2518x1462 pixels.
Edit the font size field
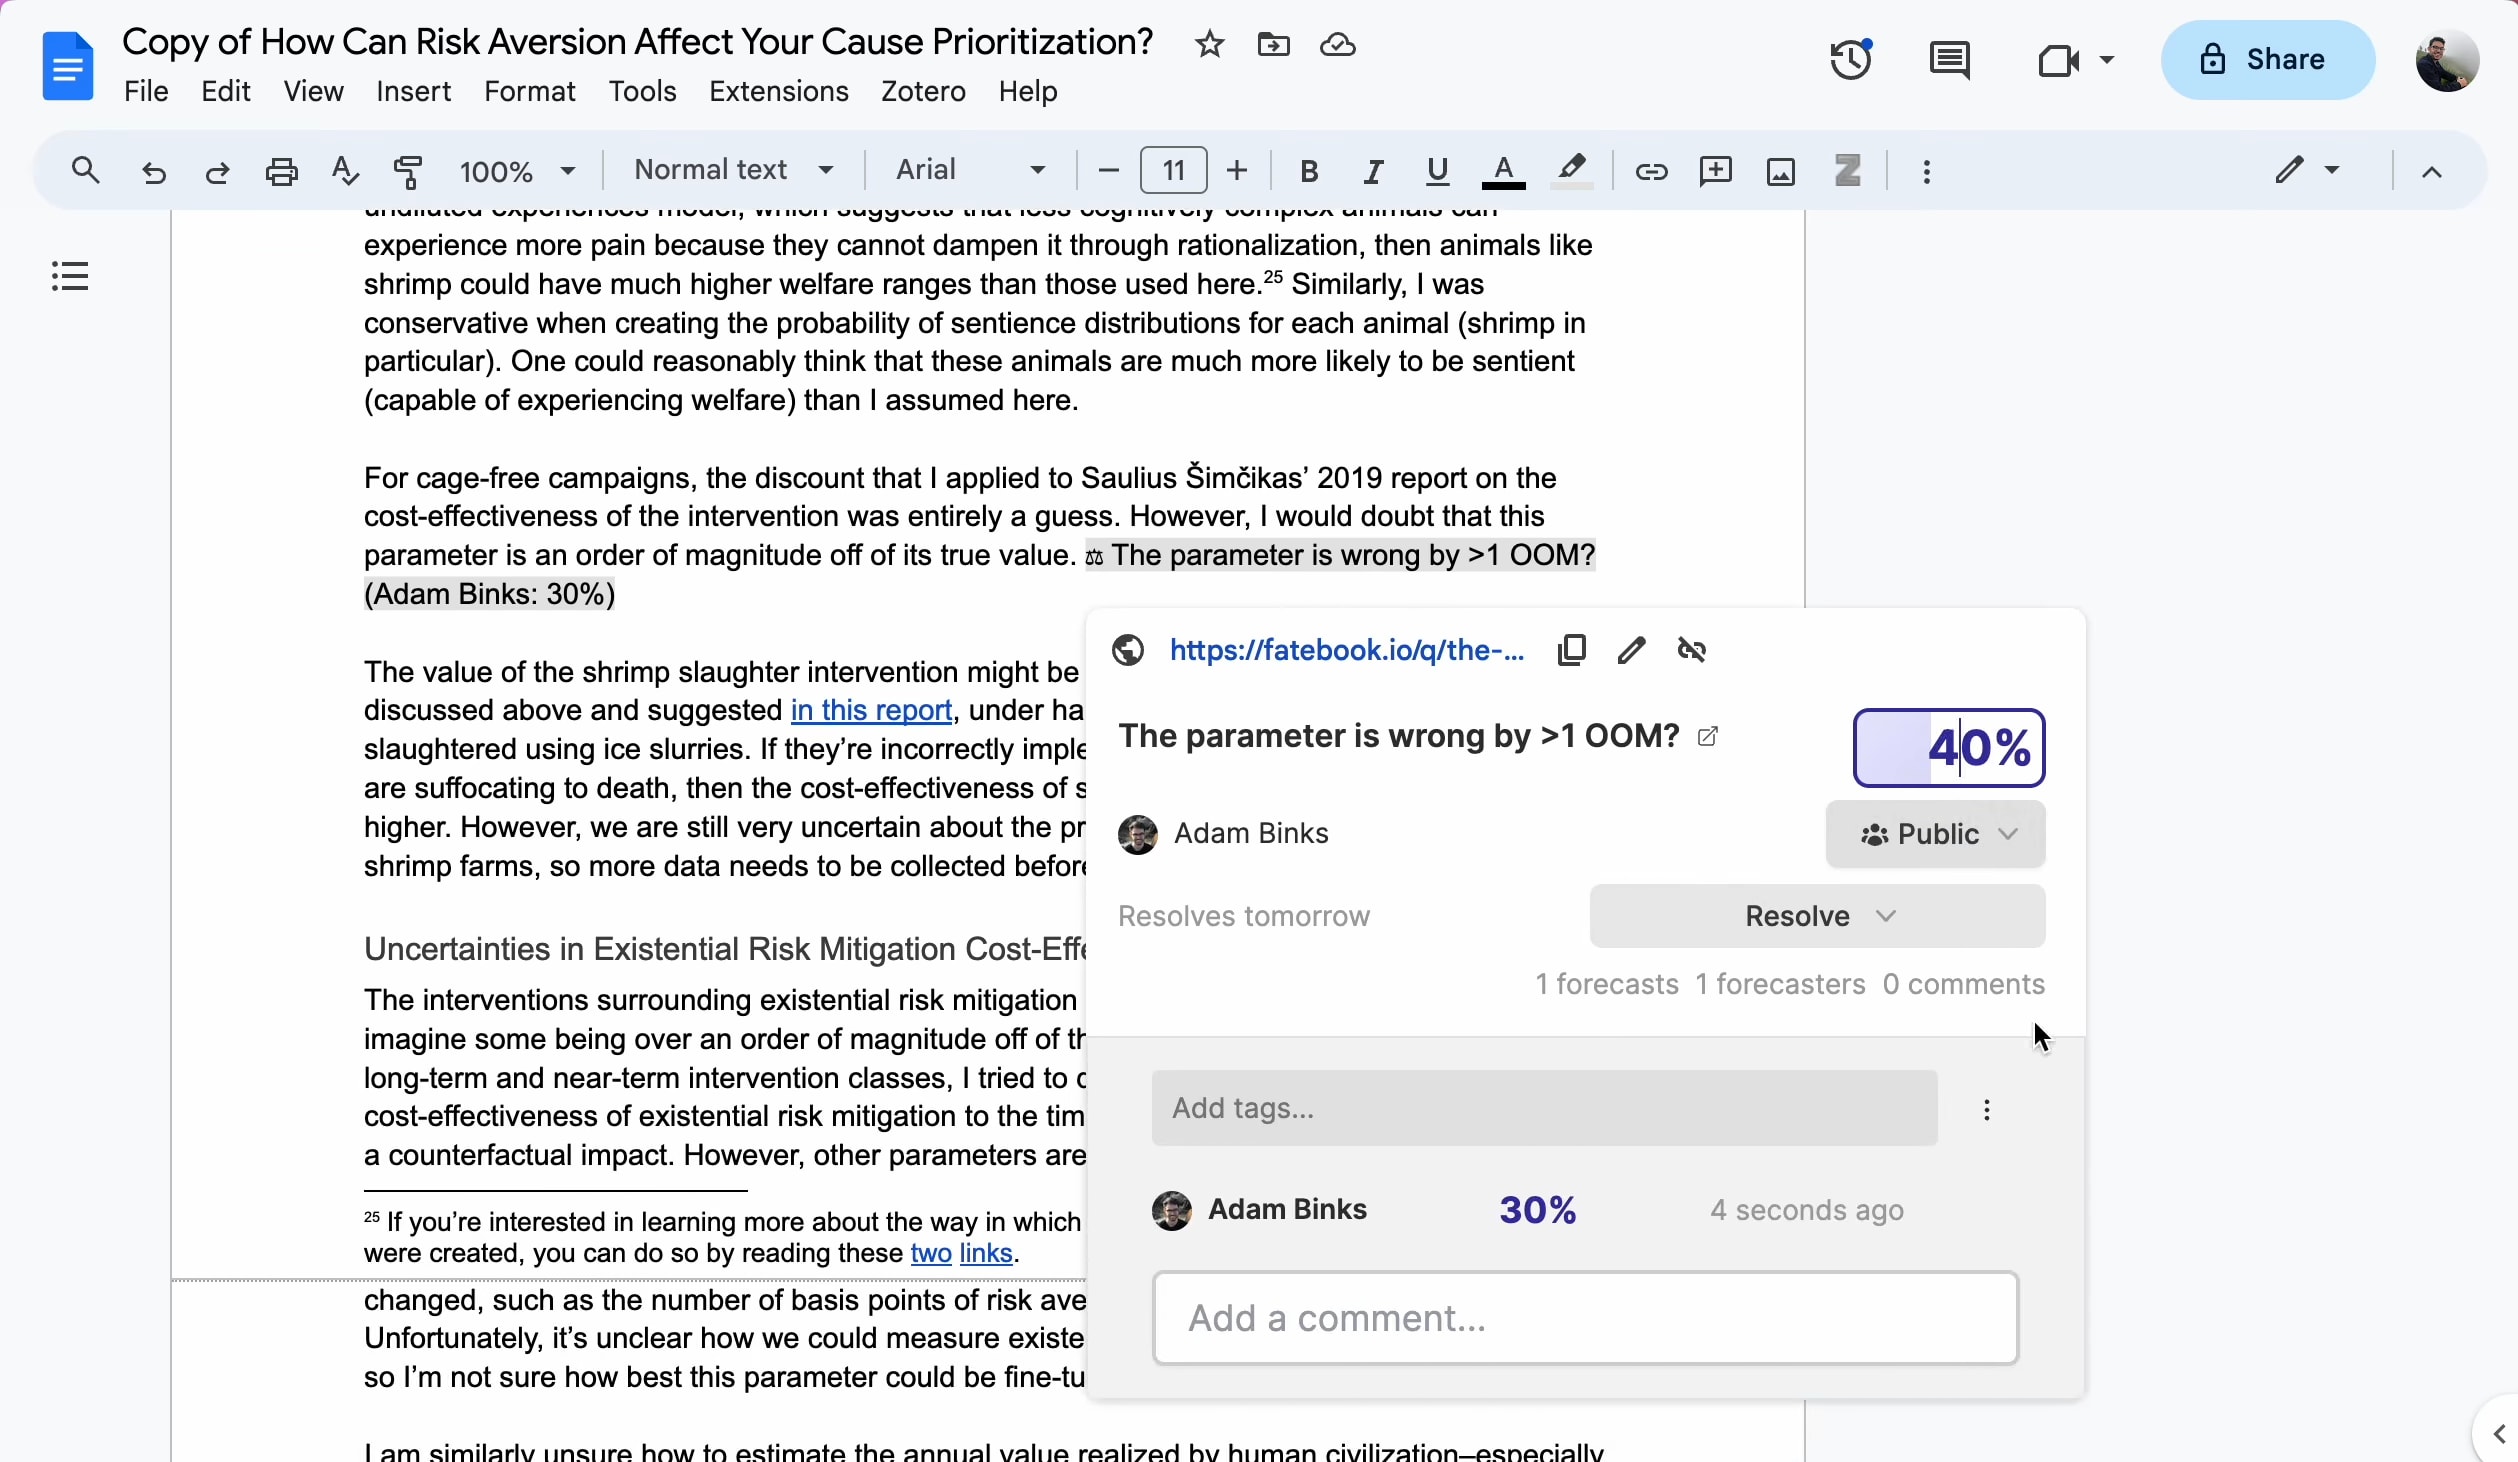1174,170
